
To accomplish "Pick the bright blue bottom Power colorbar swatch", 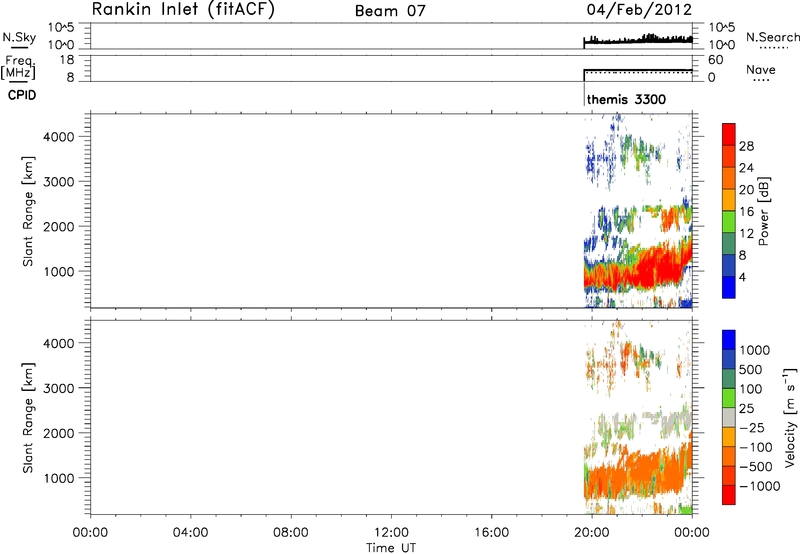I will pyautogui.click(x=729, y=288).
